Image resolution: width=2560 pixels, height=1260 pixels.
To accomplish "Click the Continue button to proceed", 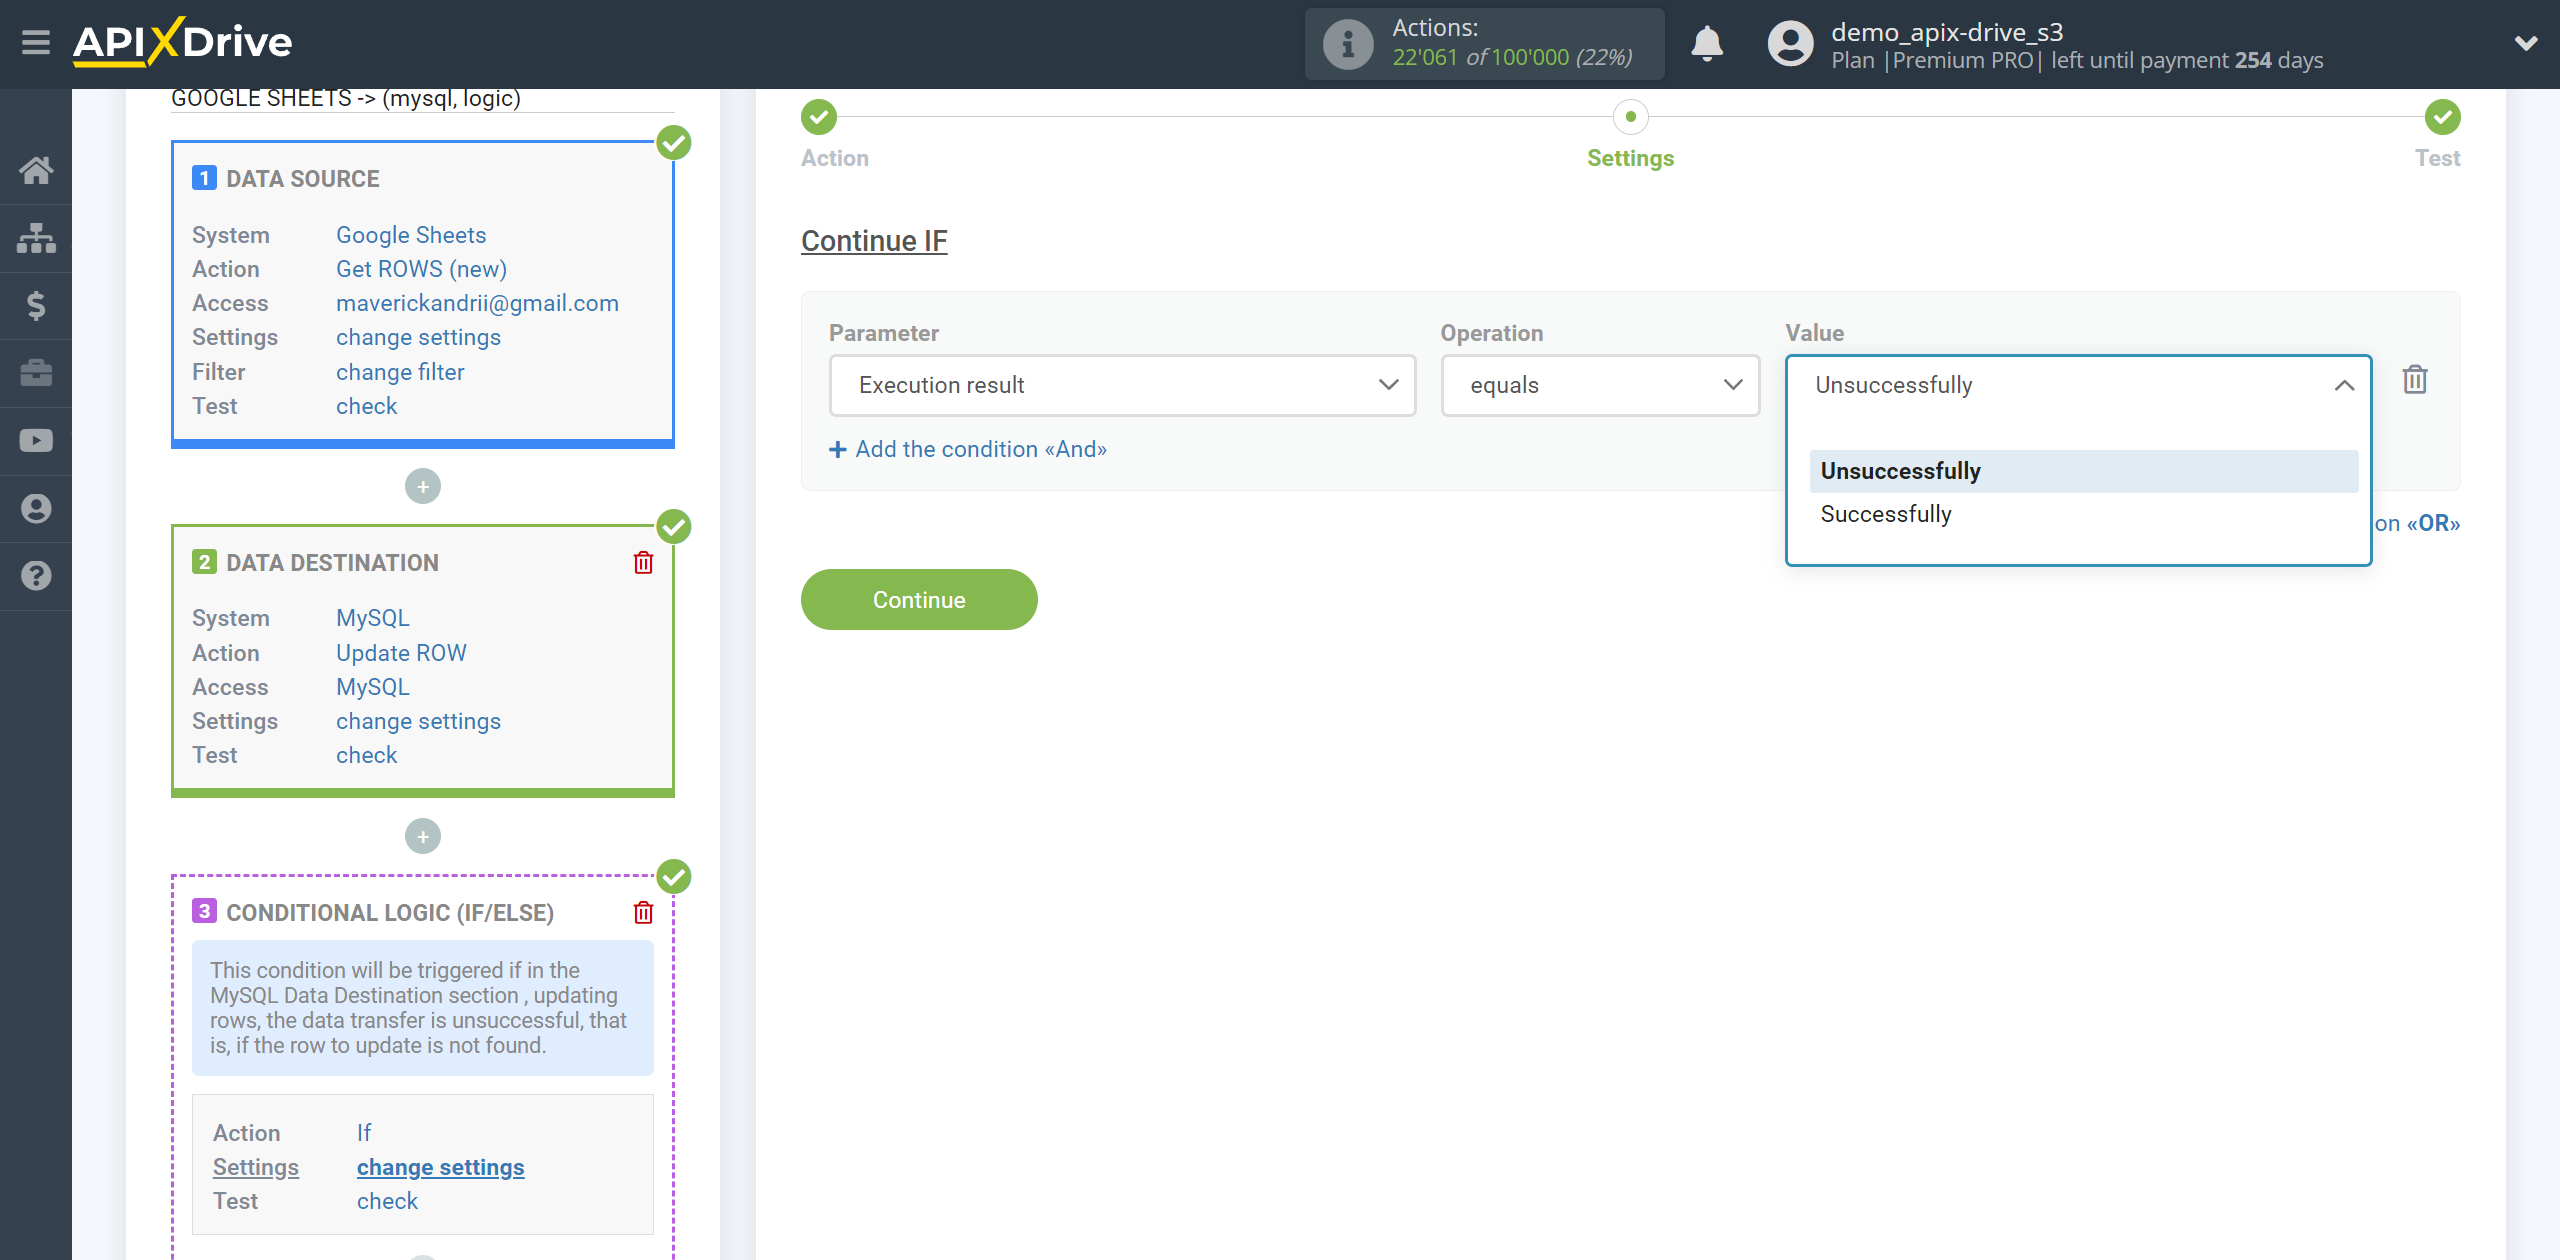I will click(919, 599).
